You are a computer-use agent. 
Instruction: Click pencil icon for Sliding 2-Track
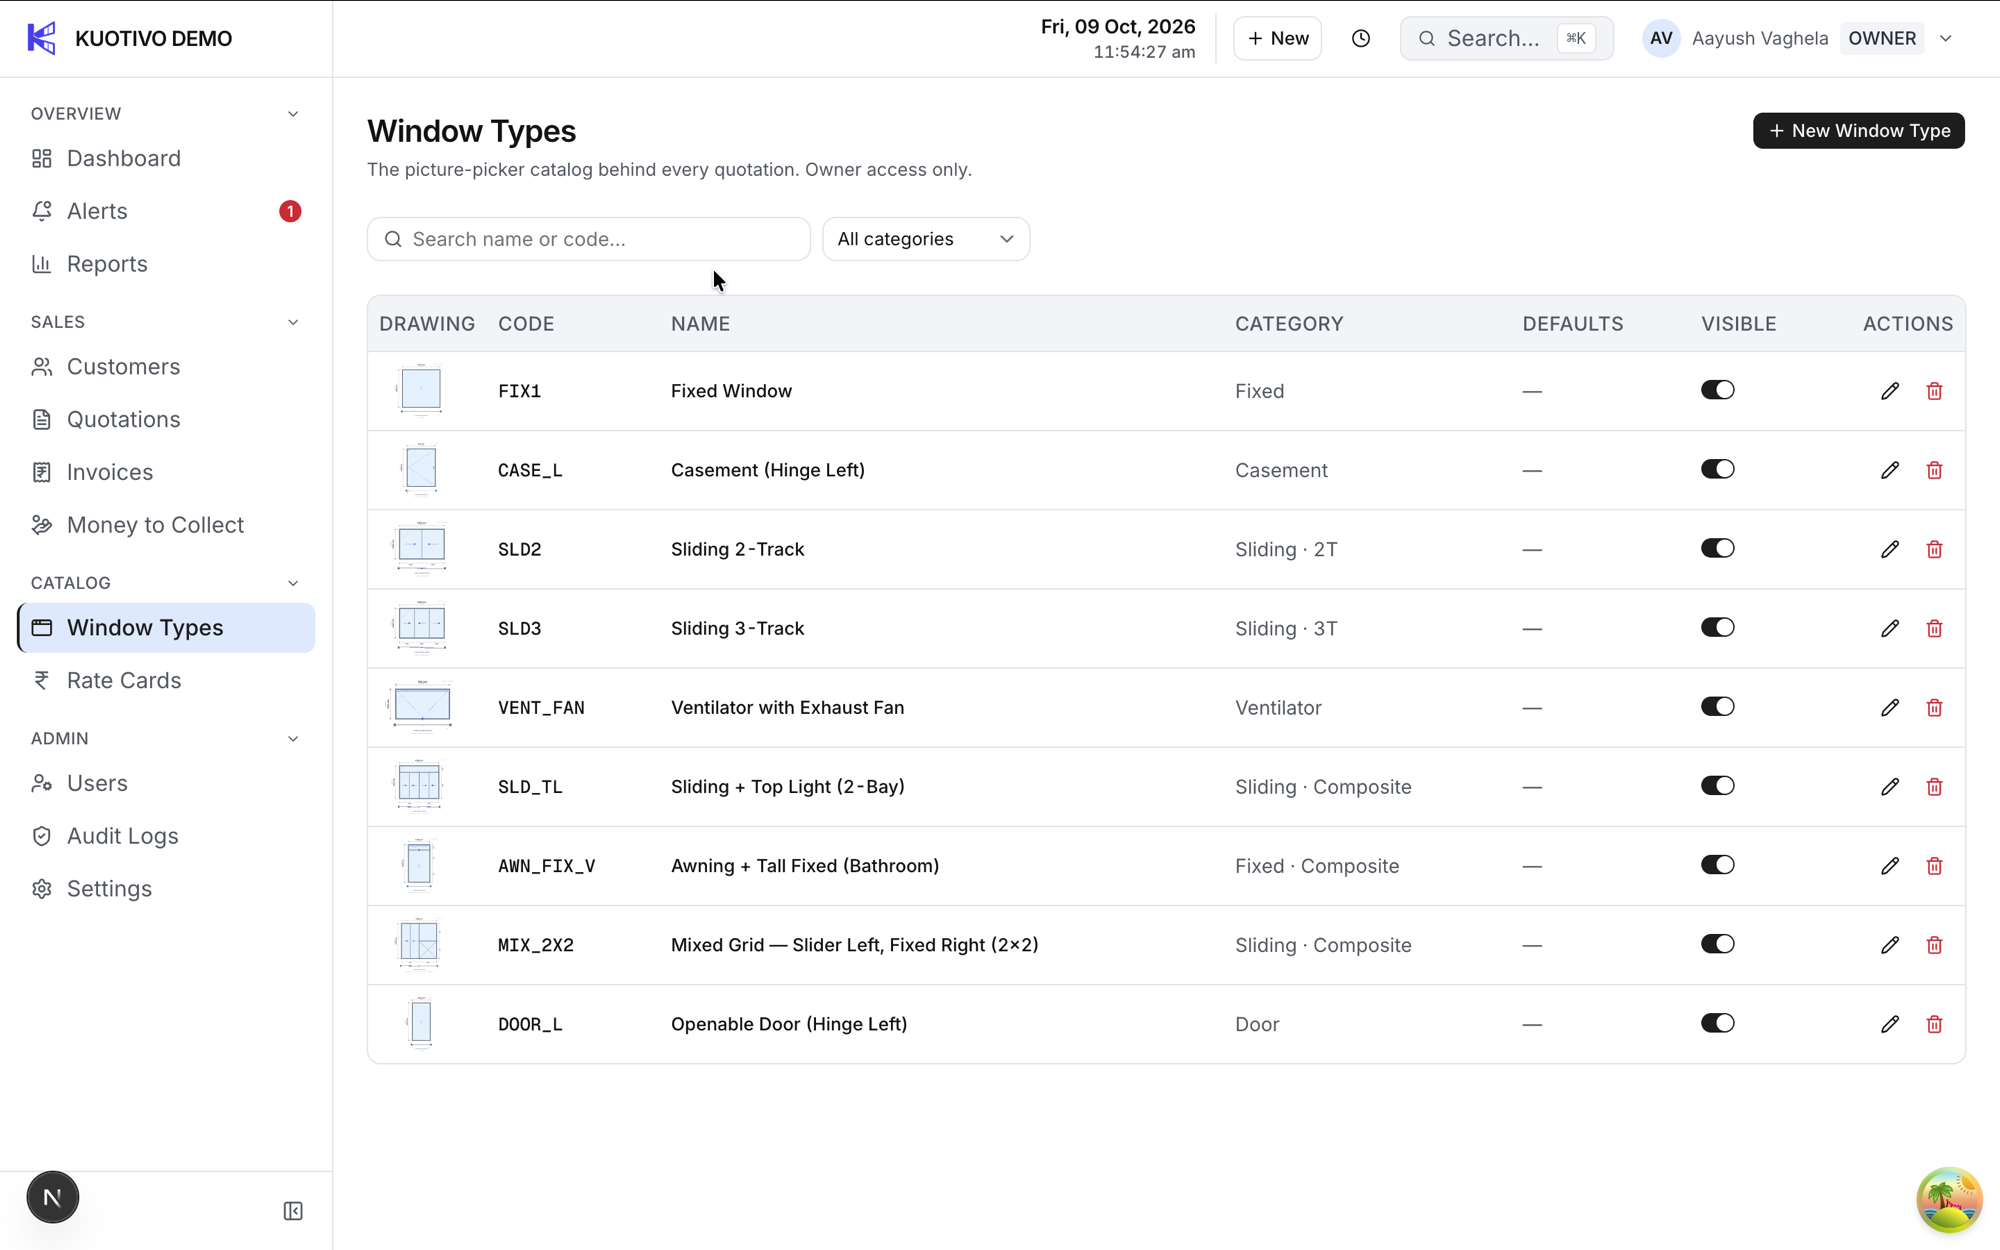[1889, 549]
